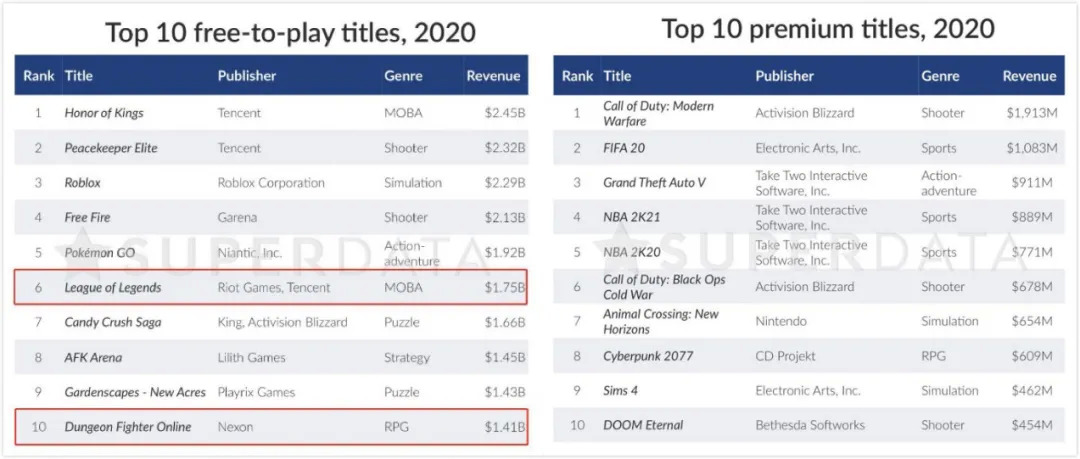The image size is (1080, 459).
Task: Select Animal Crossing: New Horizons title
Action: click(660, 321)
